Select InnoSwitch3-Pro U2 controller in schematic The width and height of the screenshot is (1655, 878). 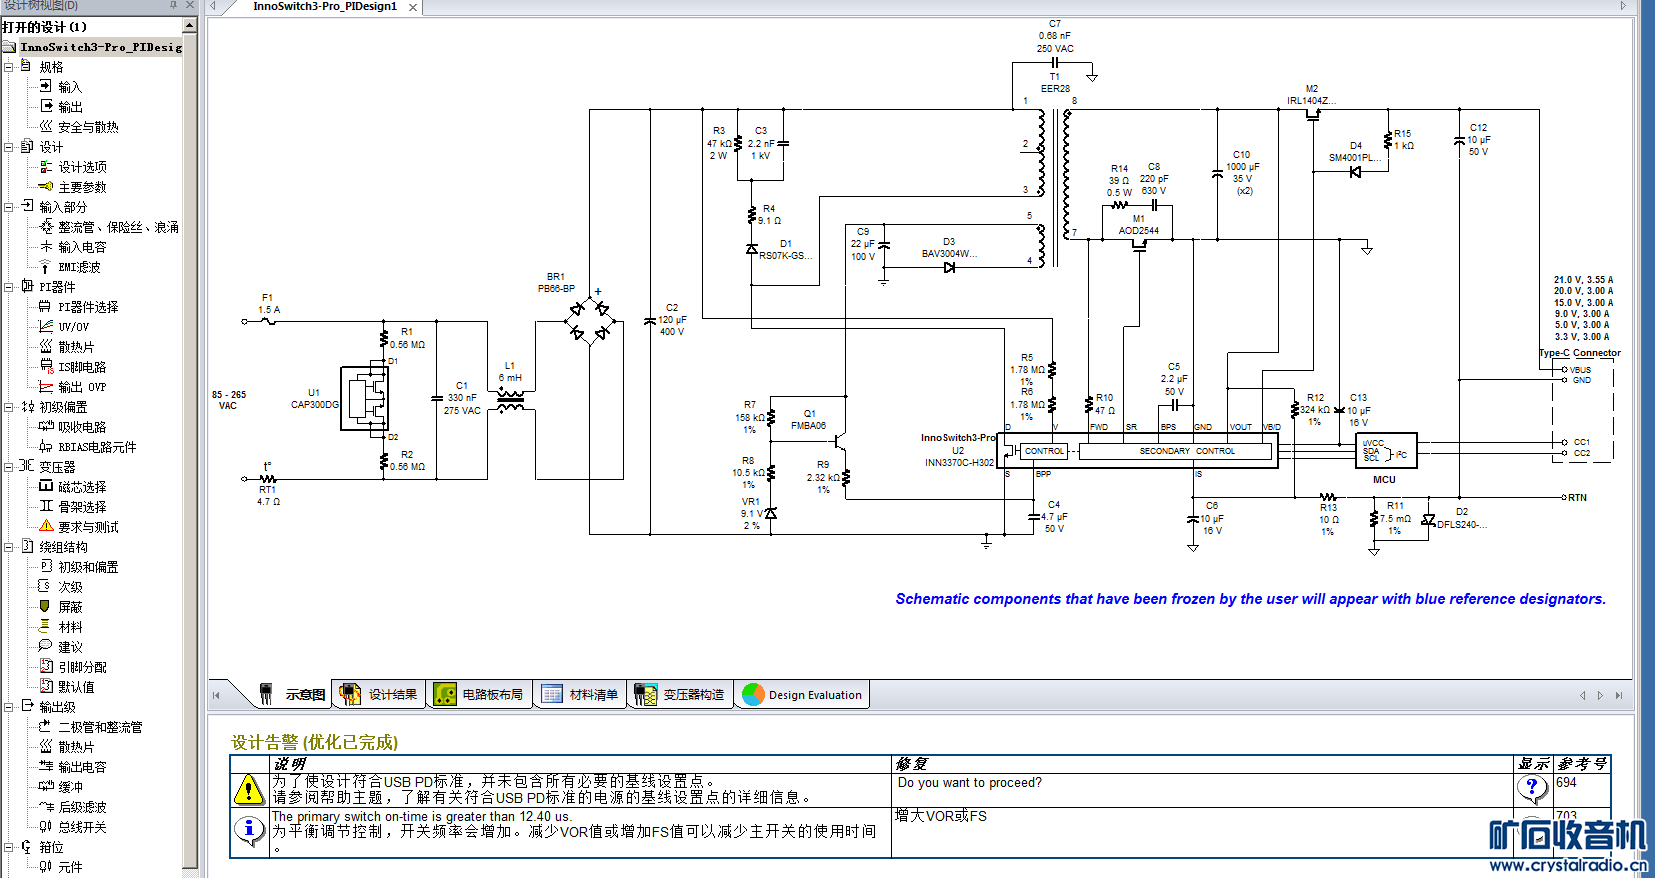coord(1140,450)
